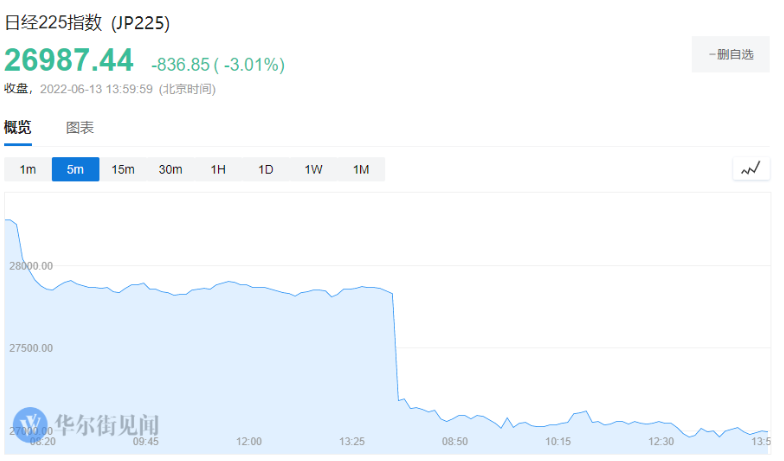This screenshot has height=461, width=784.
Task: Click the 10:15 time axis marker
Action: [558, 441]
